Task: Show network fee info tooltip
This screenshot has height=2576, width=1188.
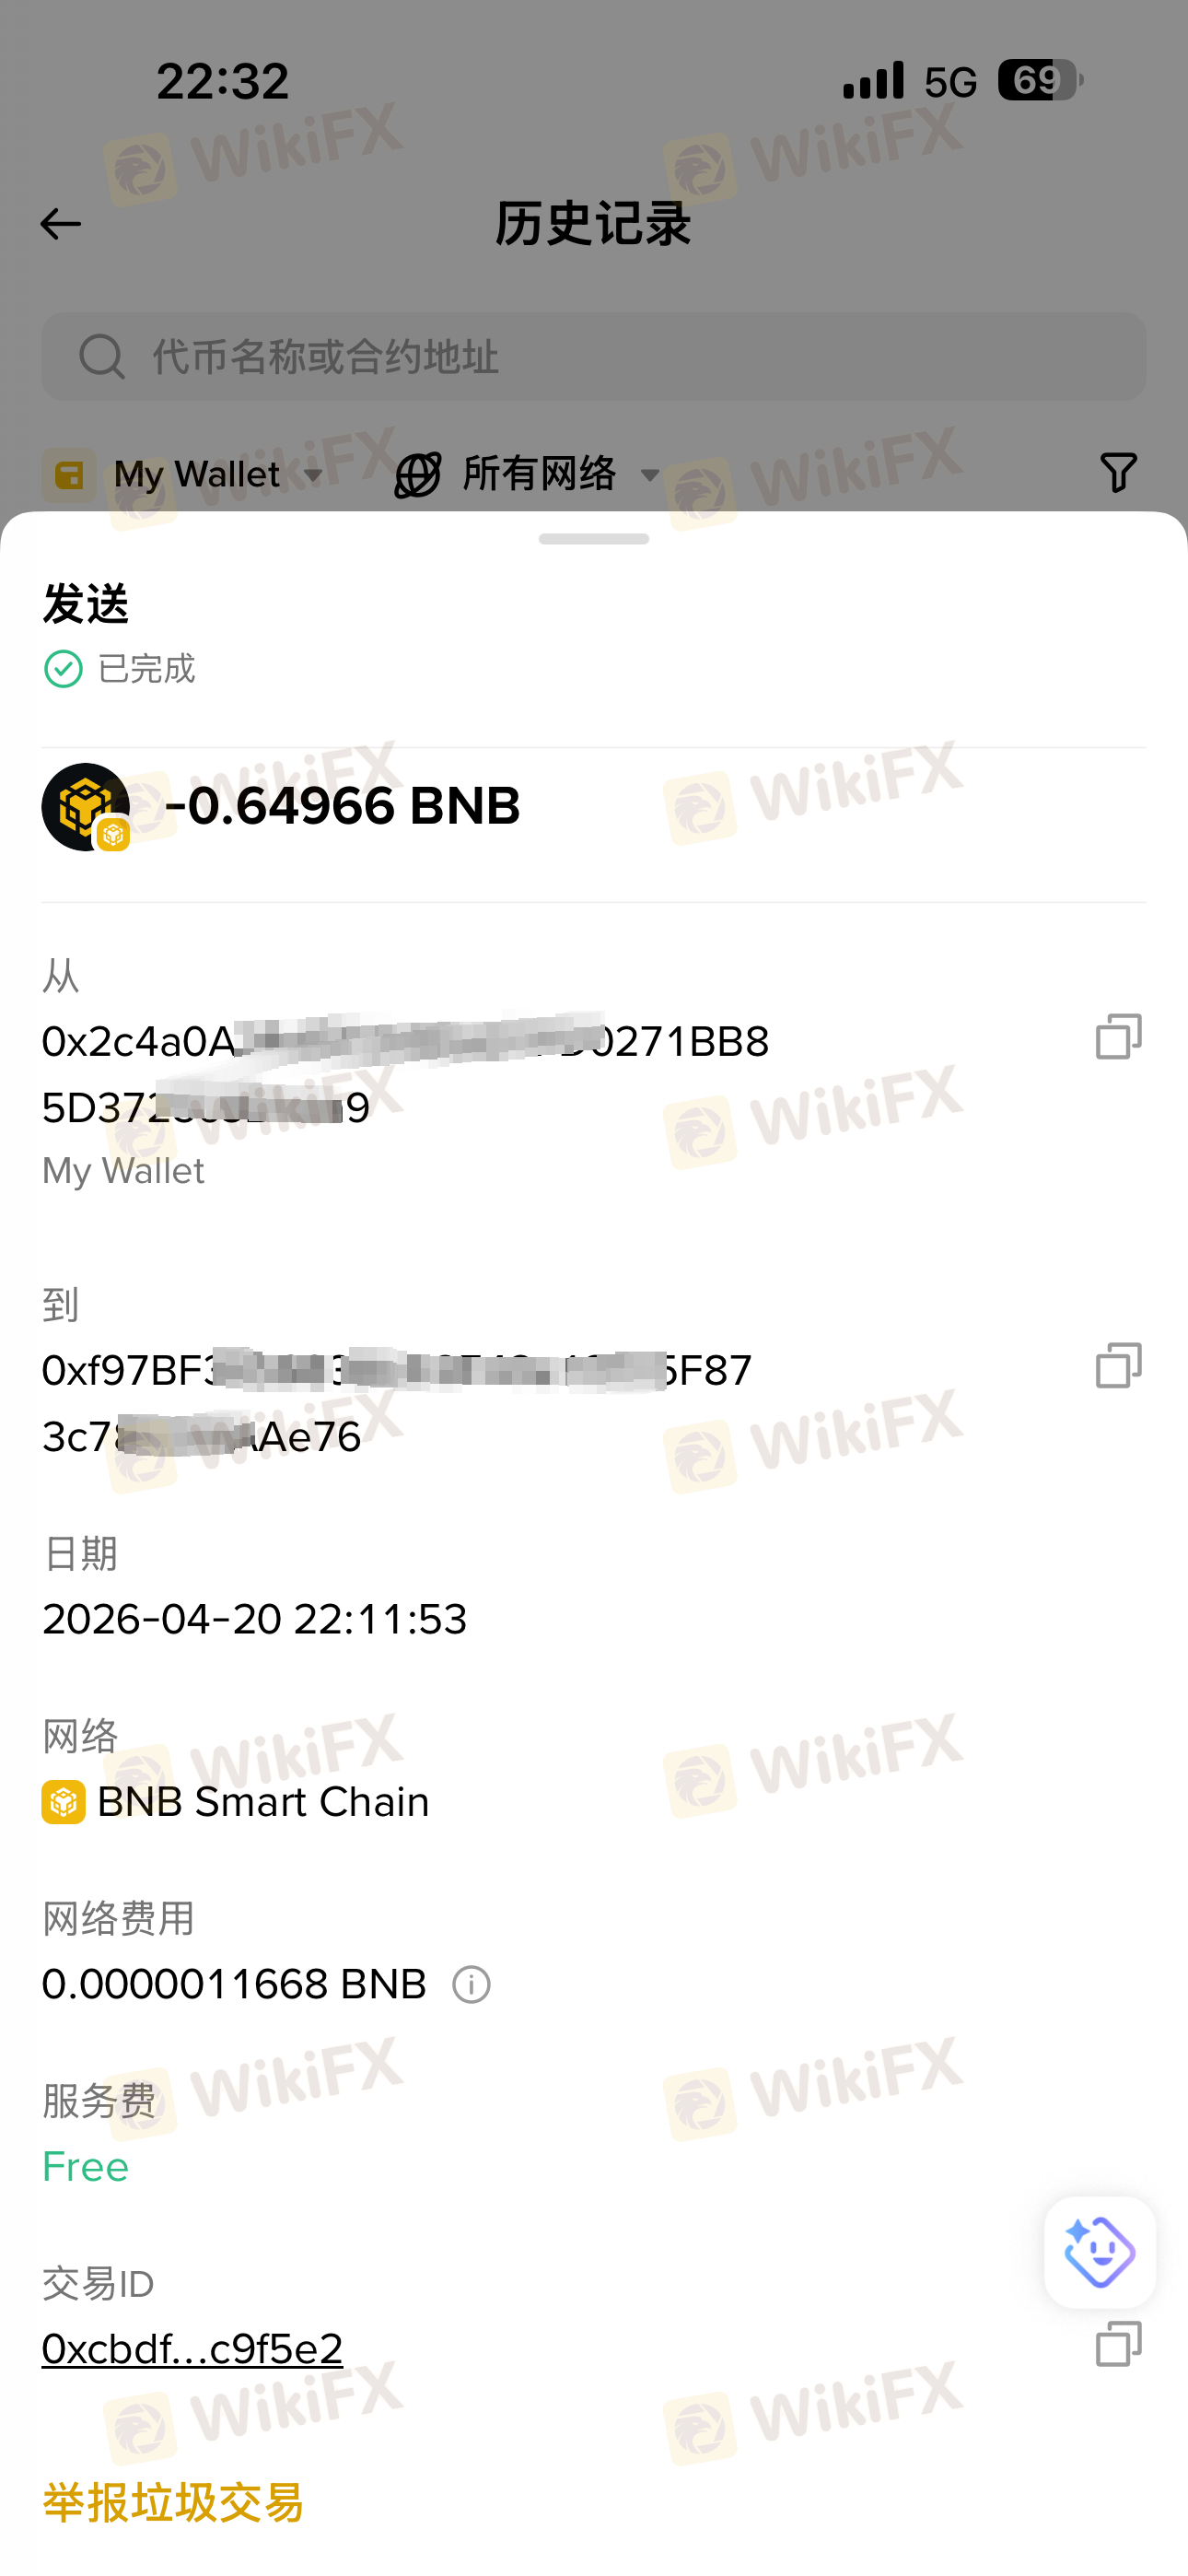Action: (x=471, y=1985)
